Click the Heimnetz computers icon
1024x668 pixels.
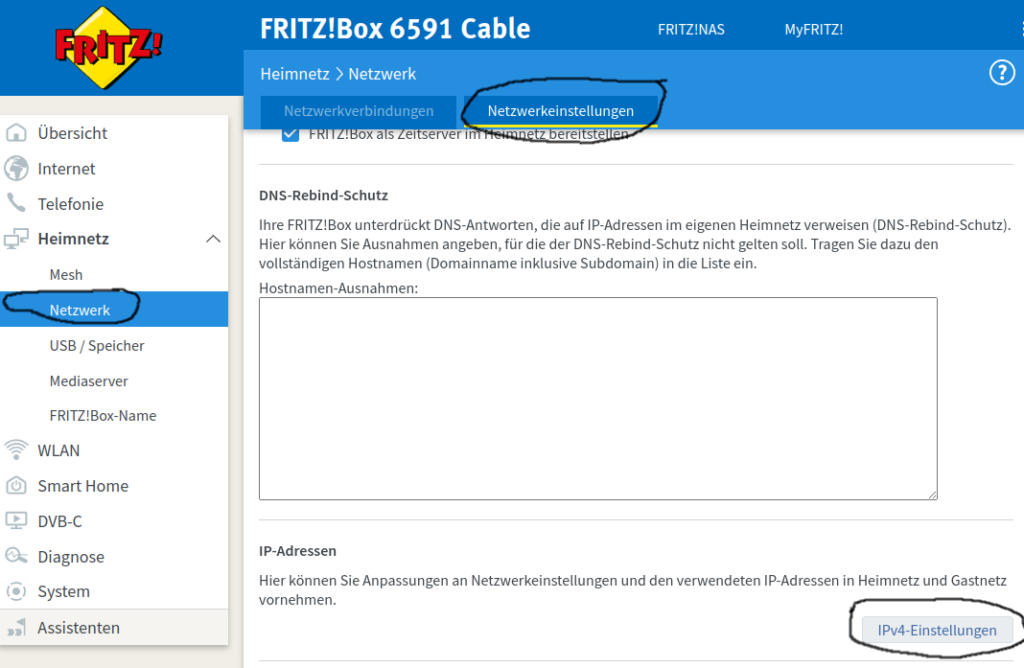coord(16,239)
